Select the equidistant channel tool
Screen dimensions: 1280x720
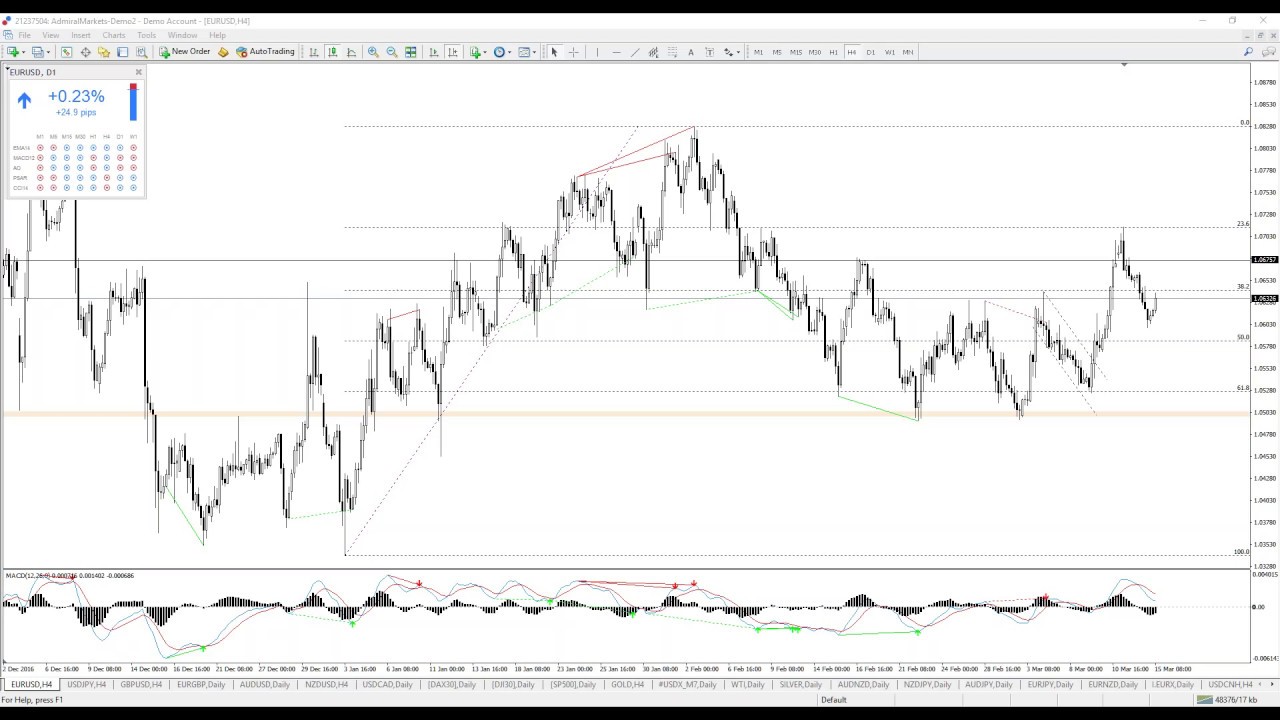(x=653, y=52)
